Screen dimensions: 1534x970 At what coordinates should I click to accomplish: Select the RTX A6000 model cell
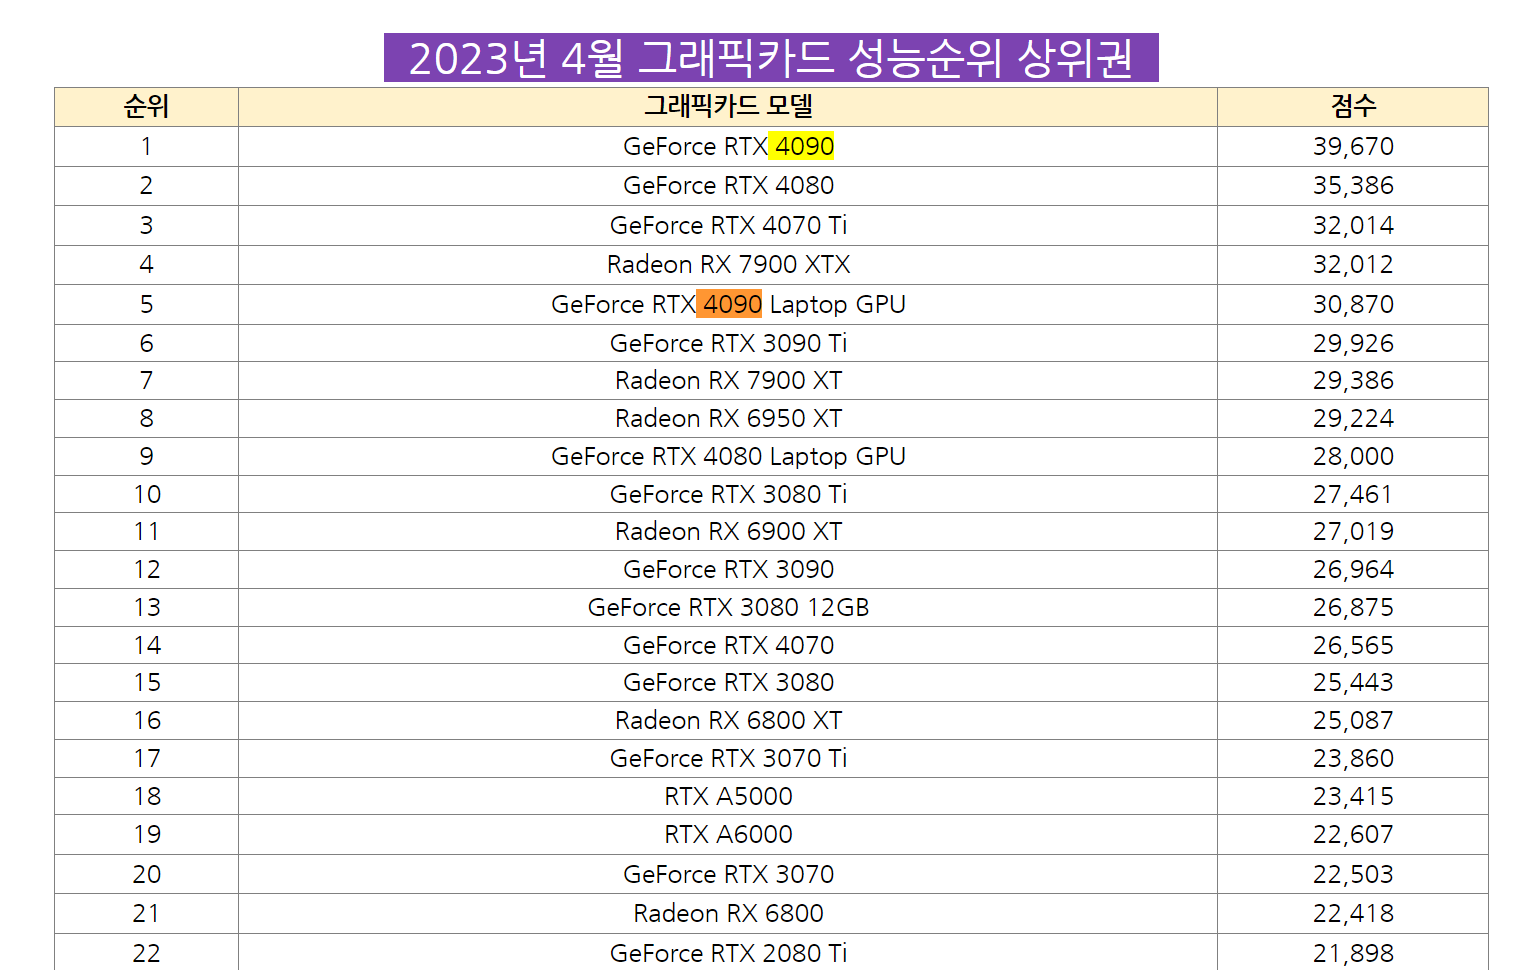pos(728,834)
